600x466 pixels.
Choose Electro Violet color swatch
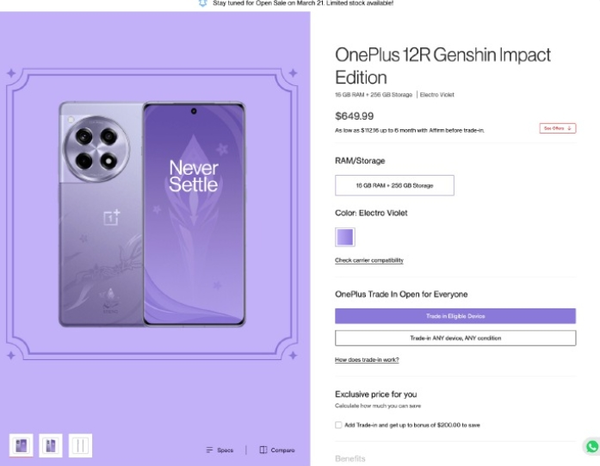click(x=345, y=237)
